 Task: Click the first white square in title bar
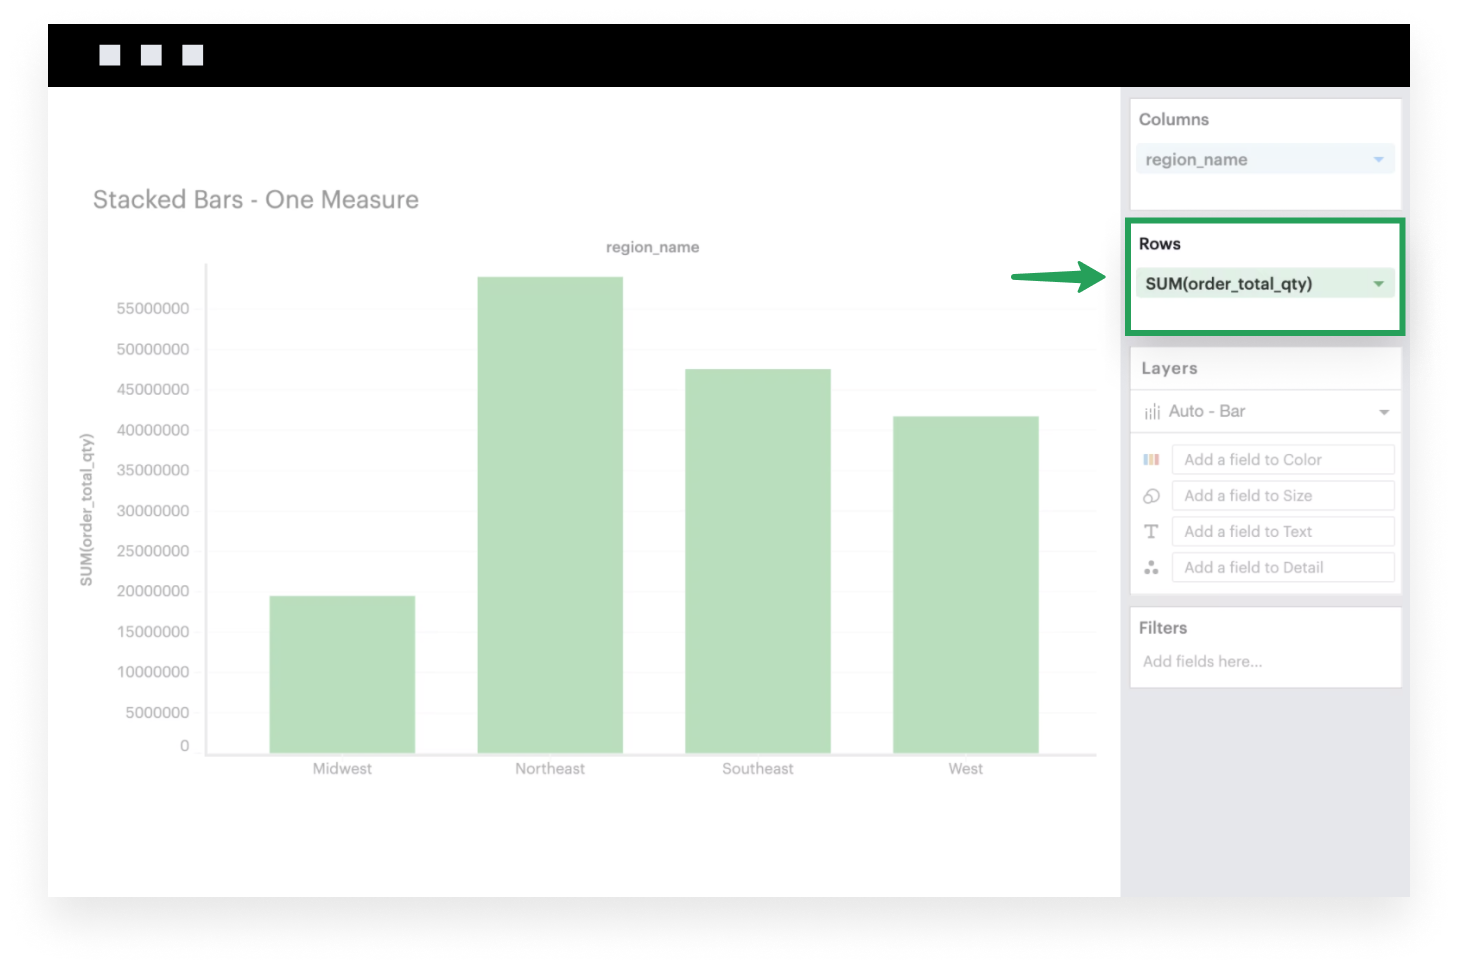pyautogui.click(x=110, y=55)
